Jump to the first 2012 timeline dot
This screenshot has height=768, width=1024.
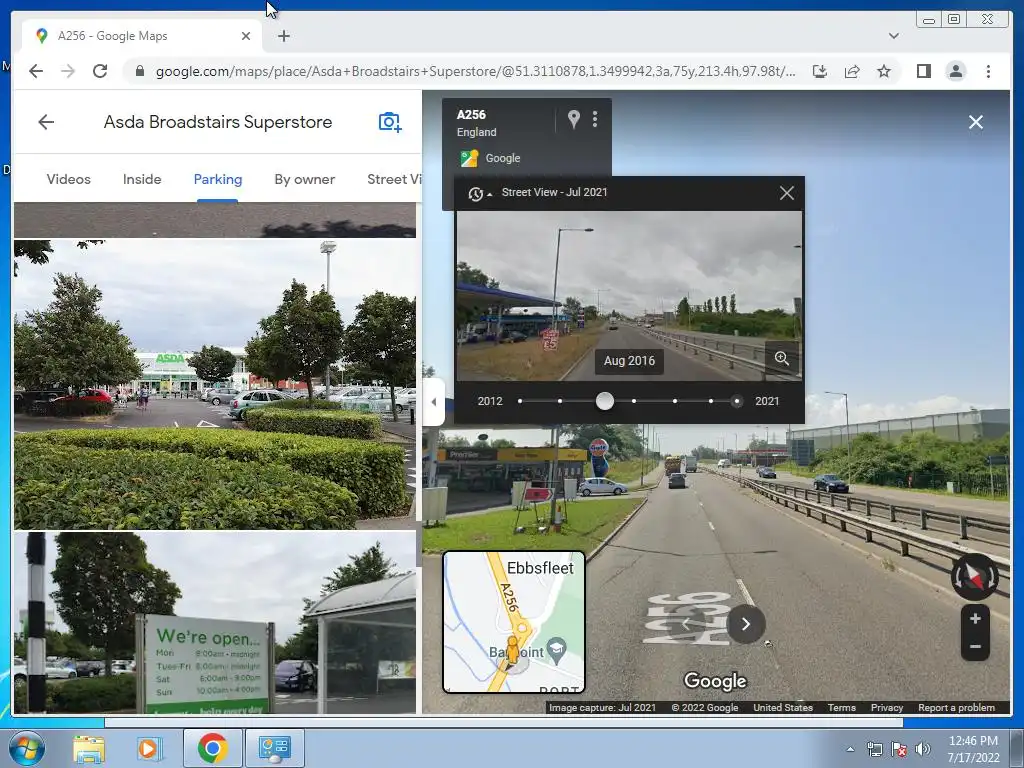[520, 401]
